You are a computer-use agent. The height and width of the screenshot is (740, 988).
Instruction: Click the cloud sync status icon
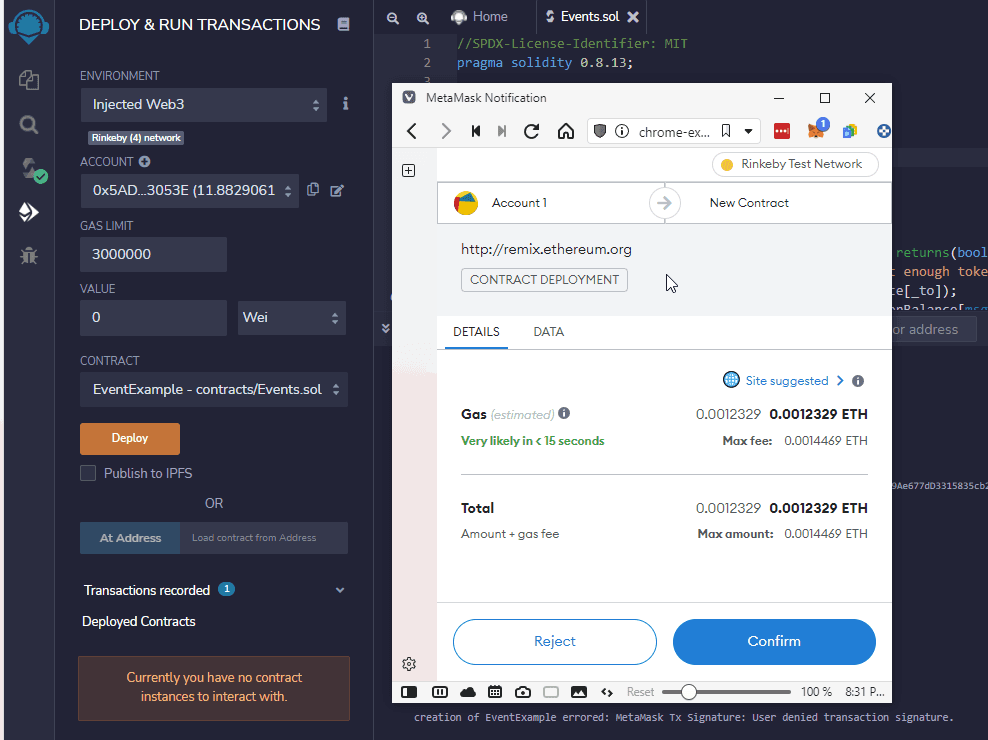tap(468, 692)
